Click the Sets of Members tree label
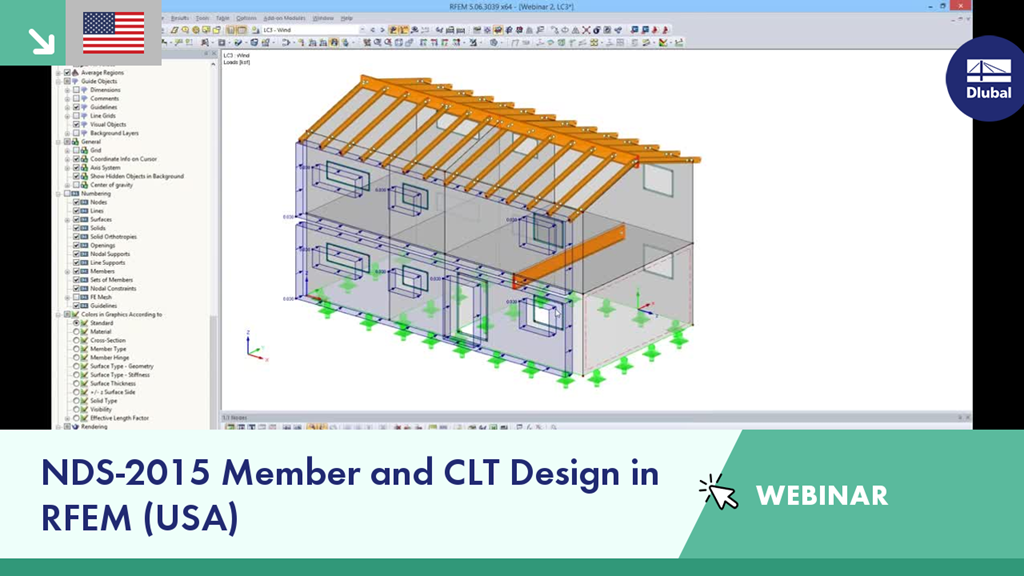 click(x=111, y=280)
